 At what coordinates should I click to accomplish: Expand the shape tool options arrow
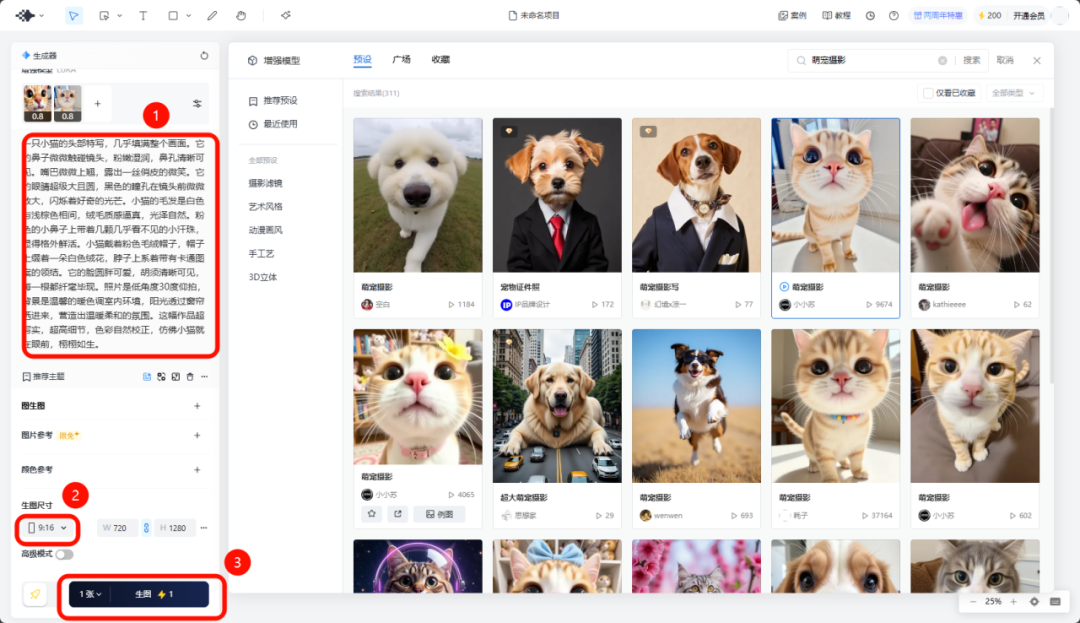pos(189,15)
